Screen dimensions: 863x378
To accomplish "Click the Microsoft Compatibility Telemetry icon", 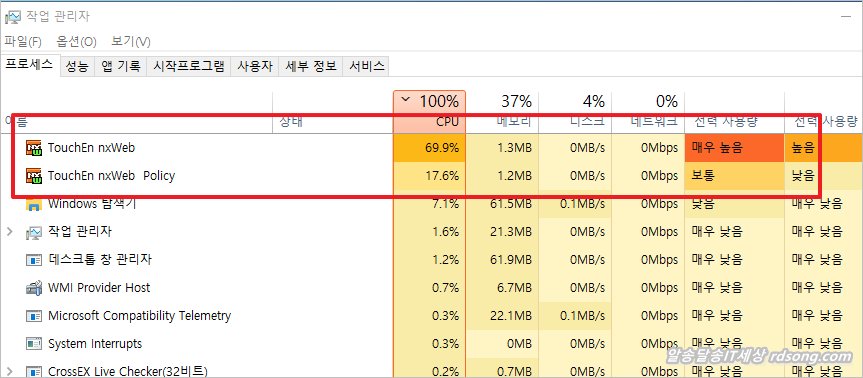I will pyautogui.click(x=34, y=316).
